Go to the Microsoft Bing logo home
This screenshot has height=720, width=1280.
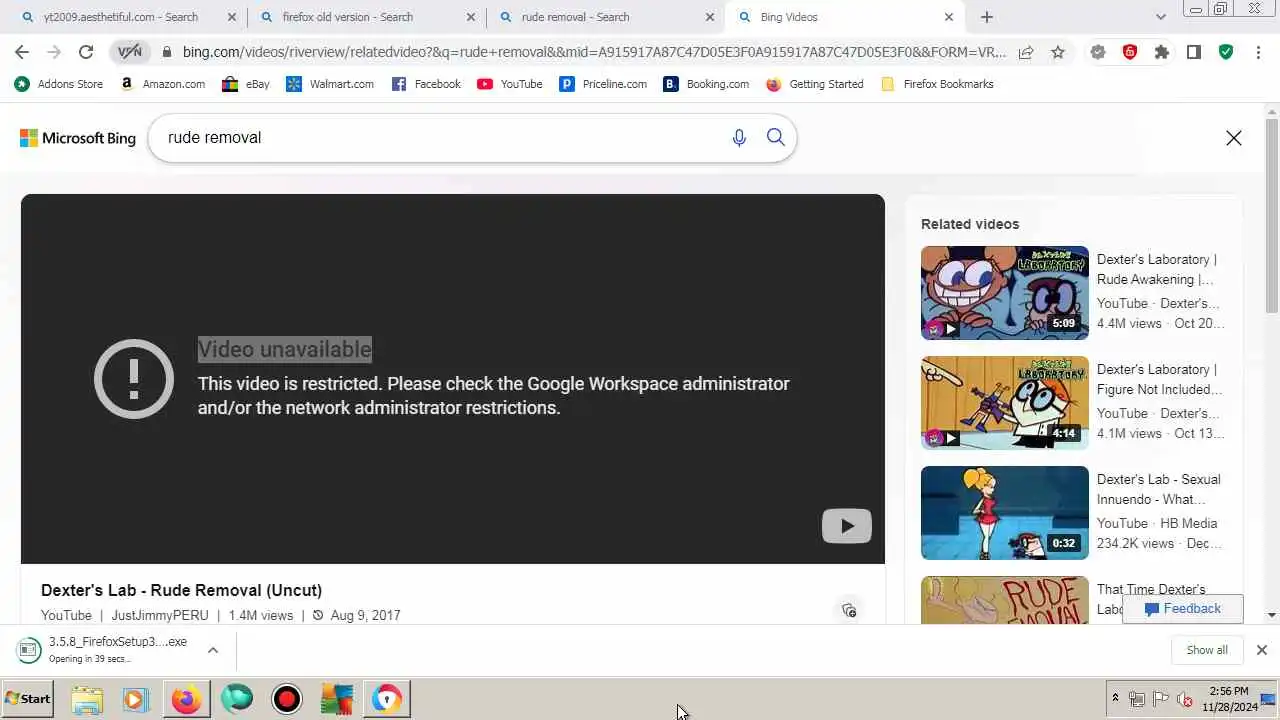(x=78, y=138)
